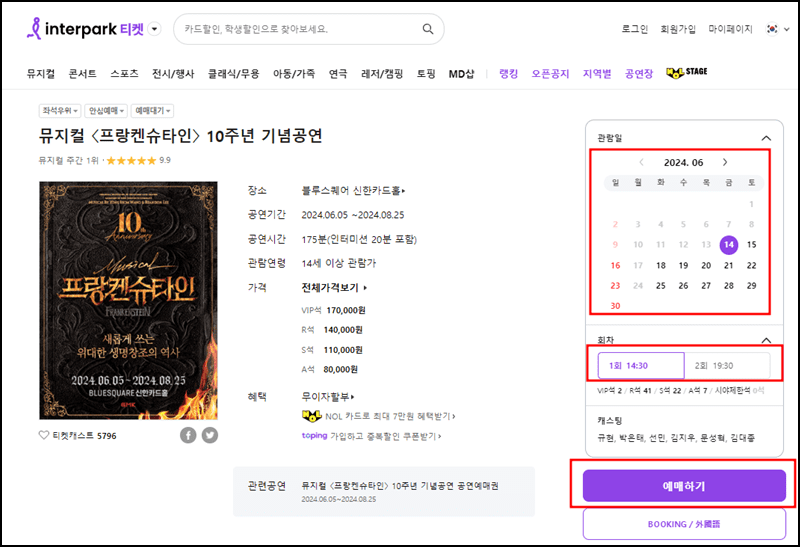800x547 pixels.
Task: Open the 로그인 link
Action: click(634, 29)
